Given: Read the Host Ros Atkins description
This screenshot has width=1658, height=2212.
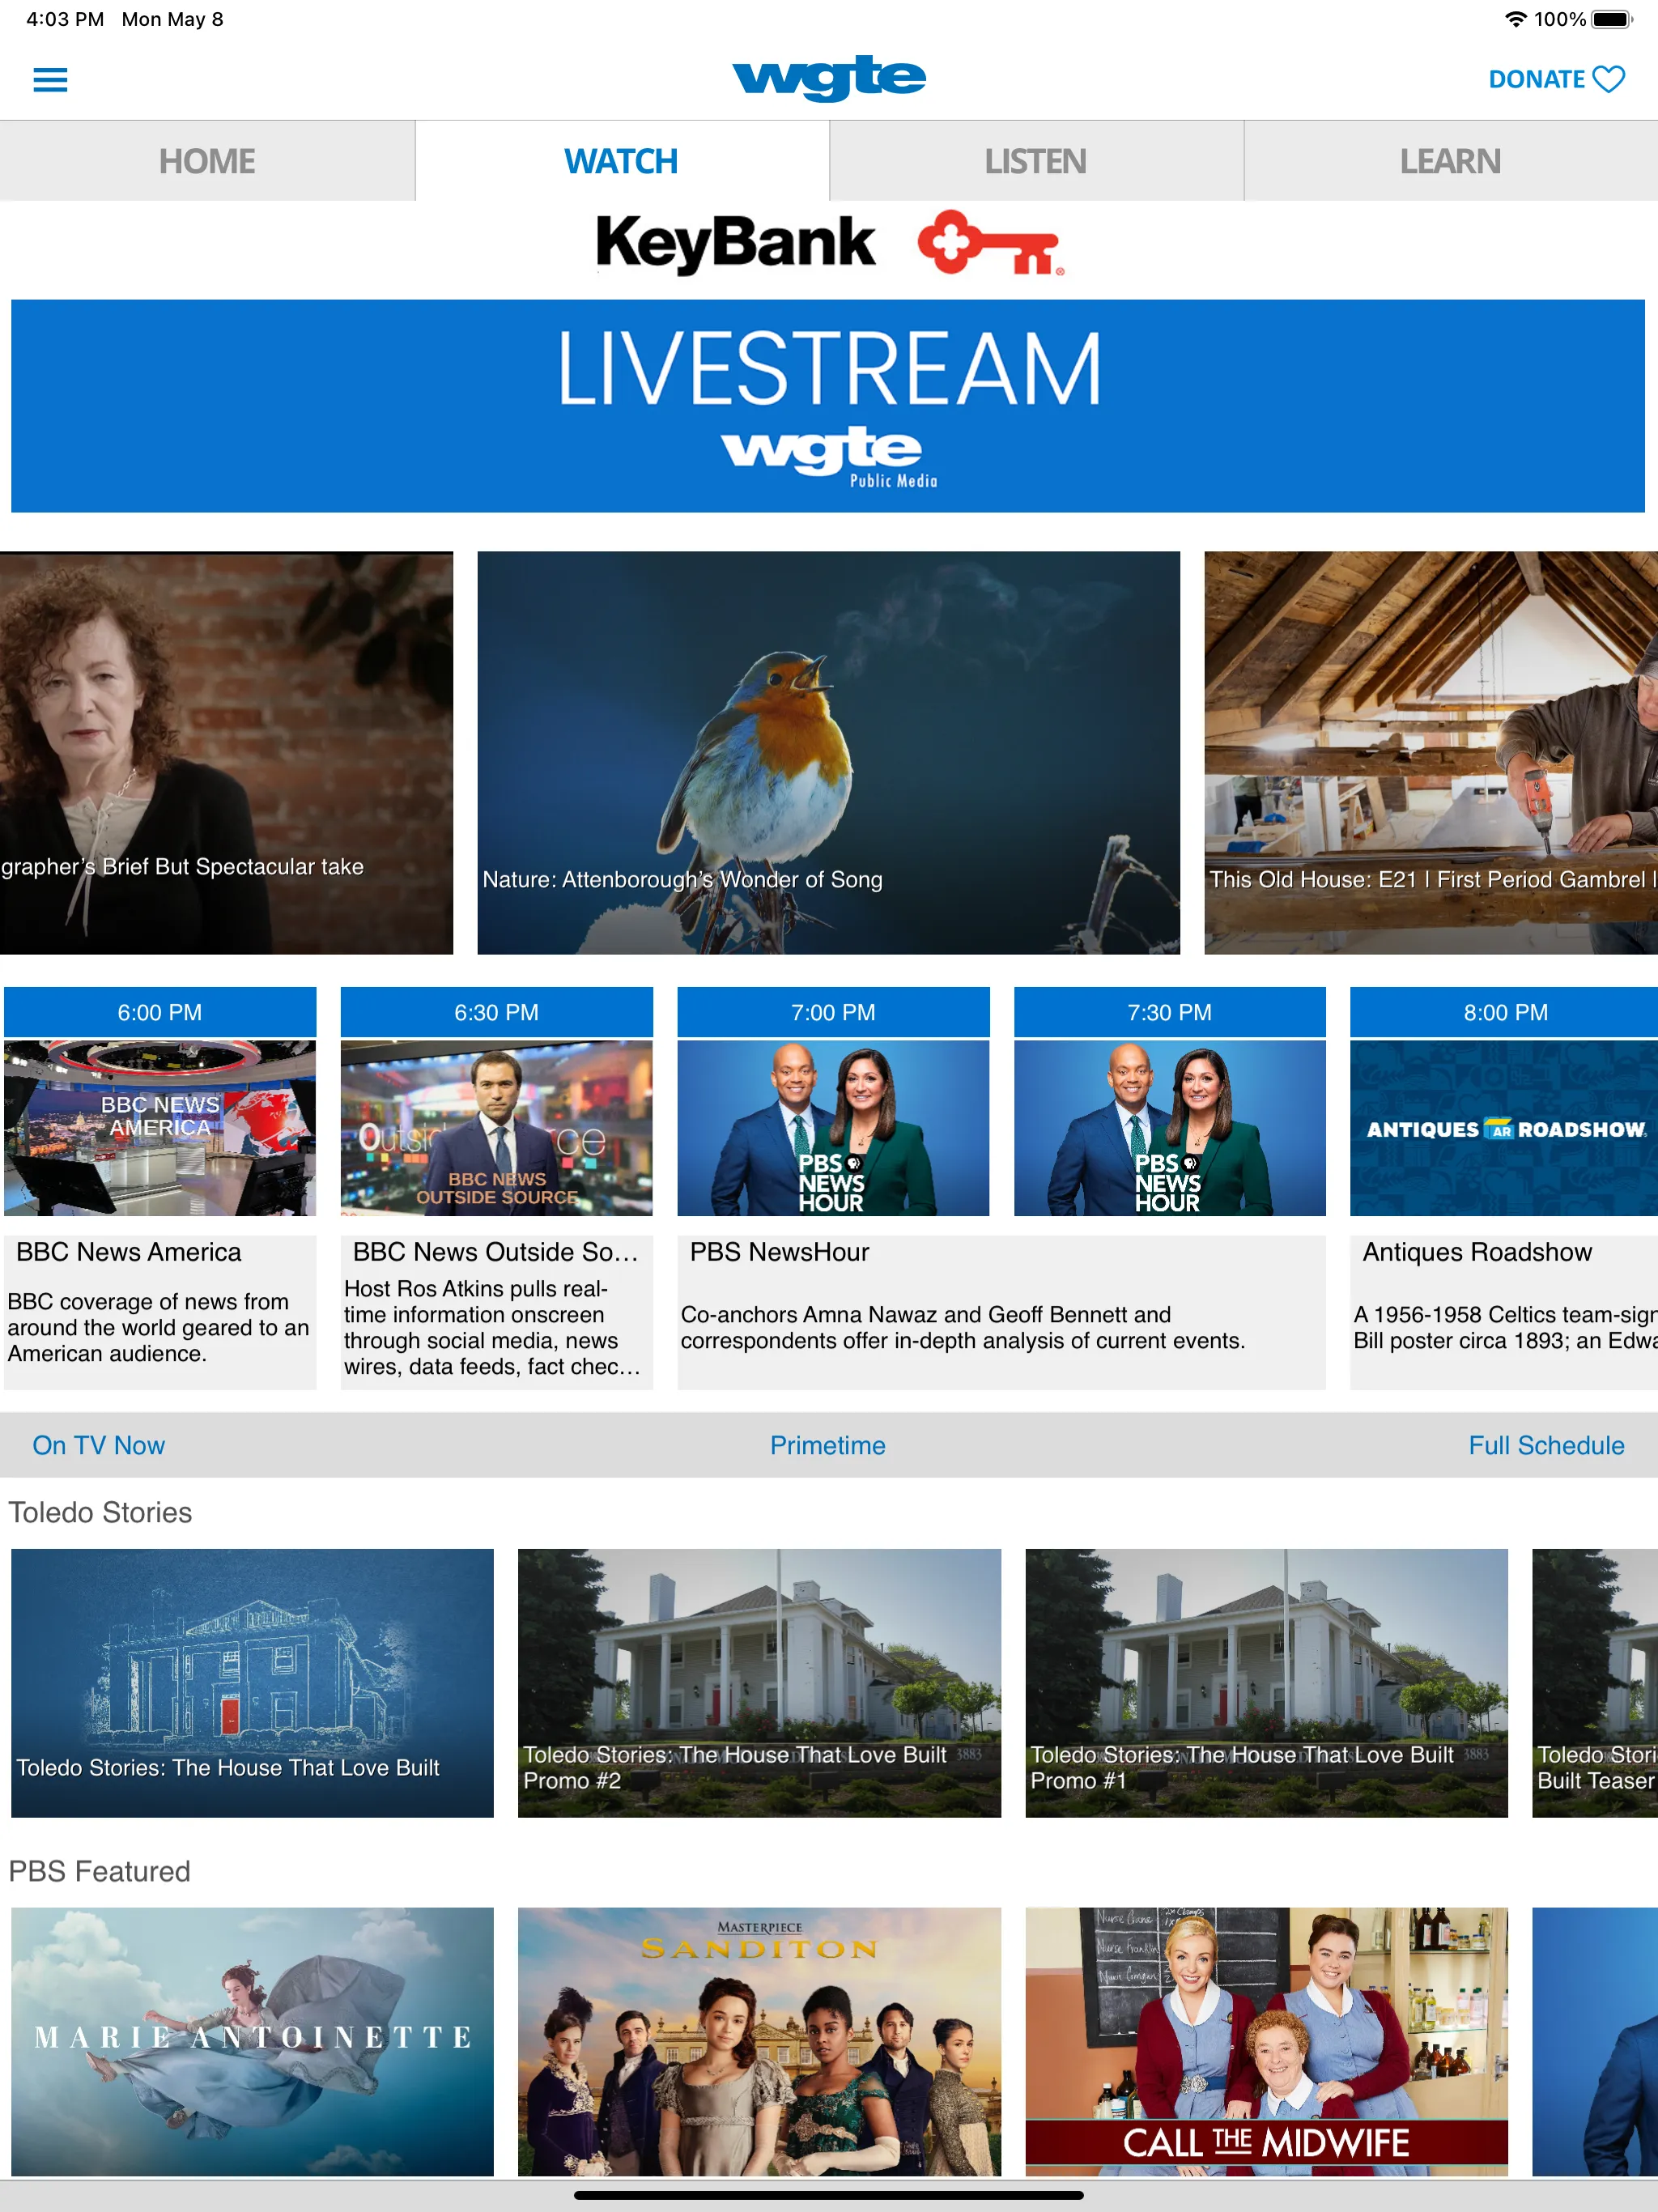Looking at the screenshot, I should coord(492,1328).
